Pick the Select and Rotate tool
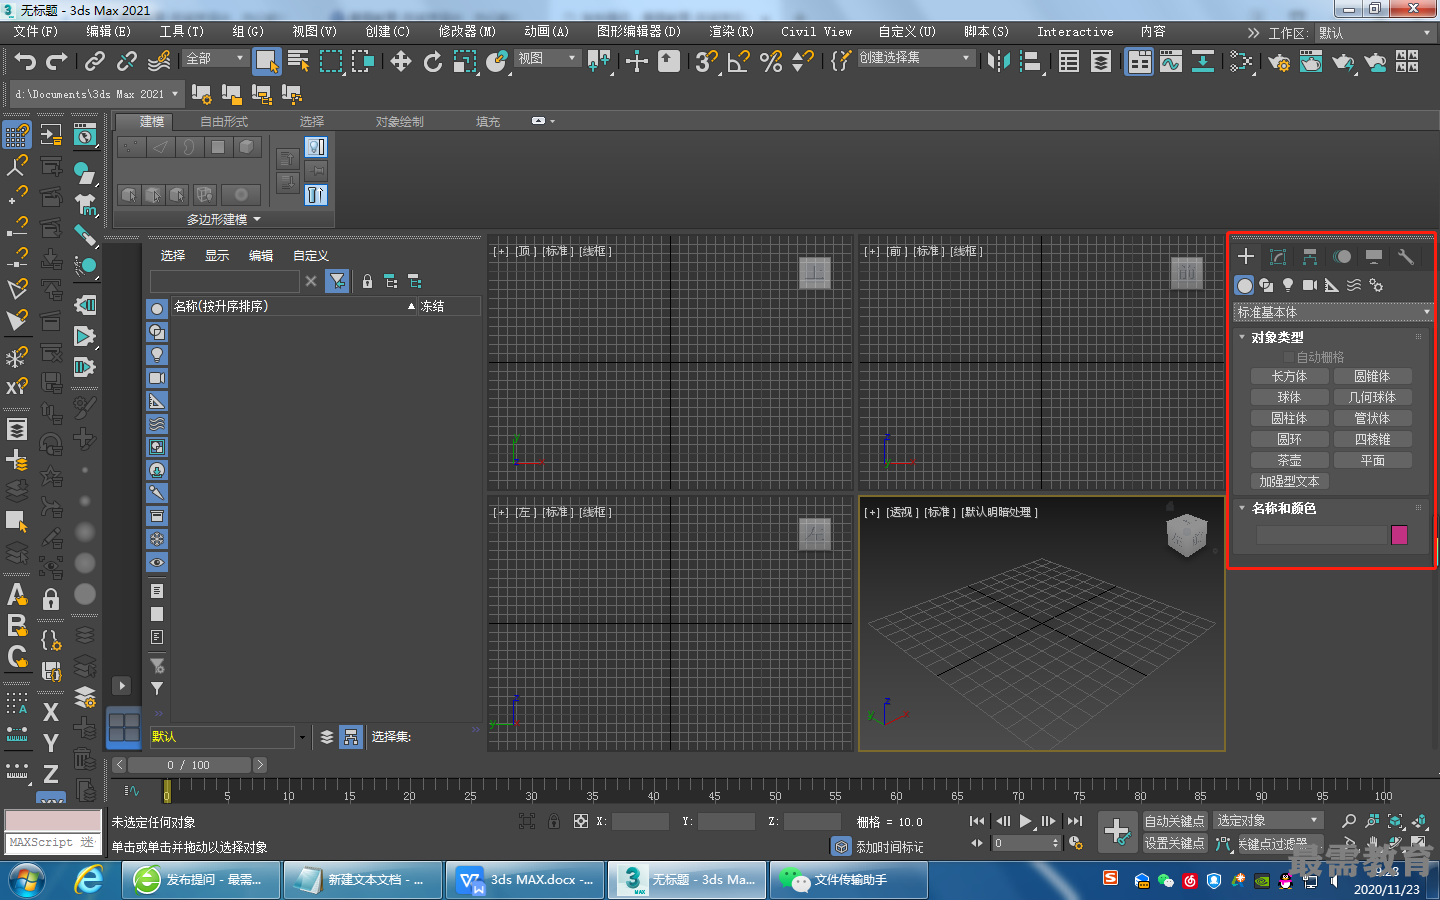 click(x=432, y=62)
